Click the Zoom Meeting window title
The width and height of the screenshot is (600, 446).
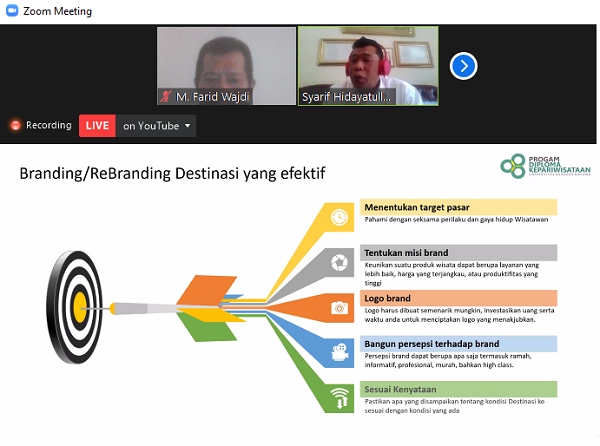click(57, 11)
